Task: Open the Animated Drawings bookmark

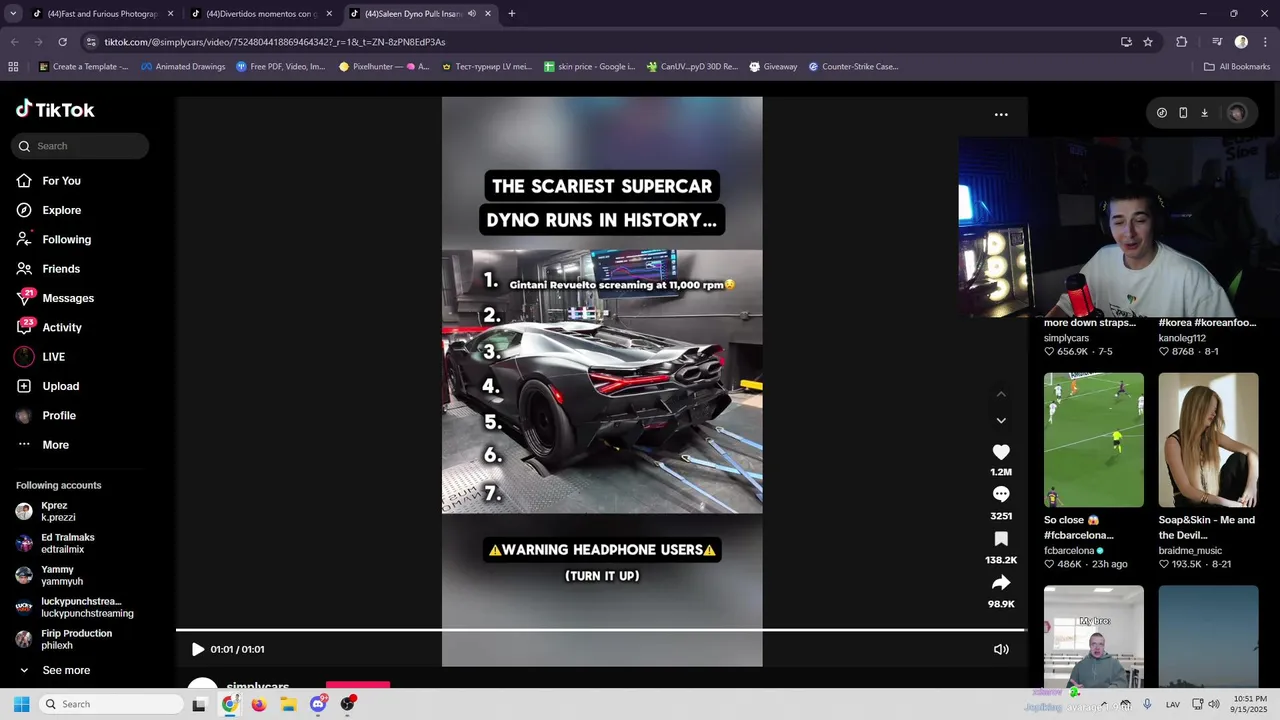Action: (183, 67)
